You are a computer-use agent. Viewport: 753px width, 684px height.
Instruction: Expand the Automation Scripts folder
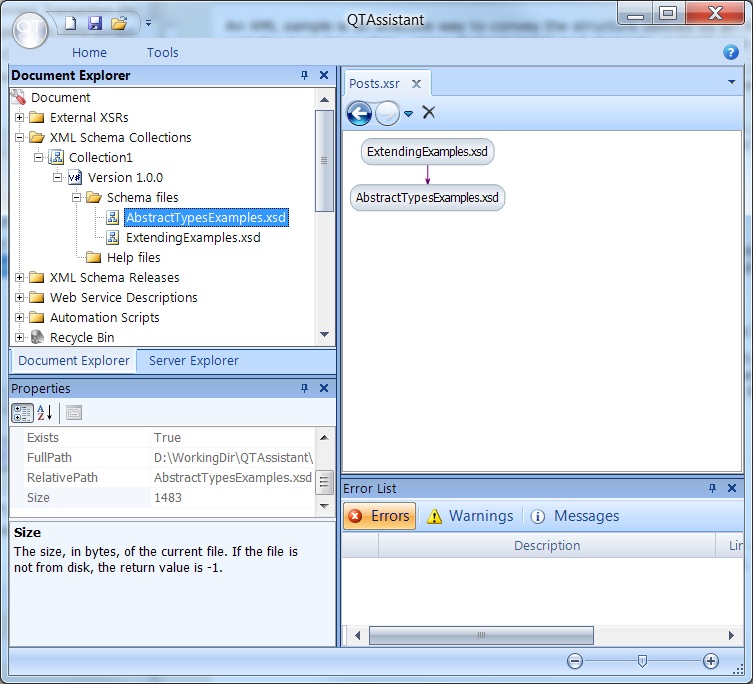point(19,318)
